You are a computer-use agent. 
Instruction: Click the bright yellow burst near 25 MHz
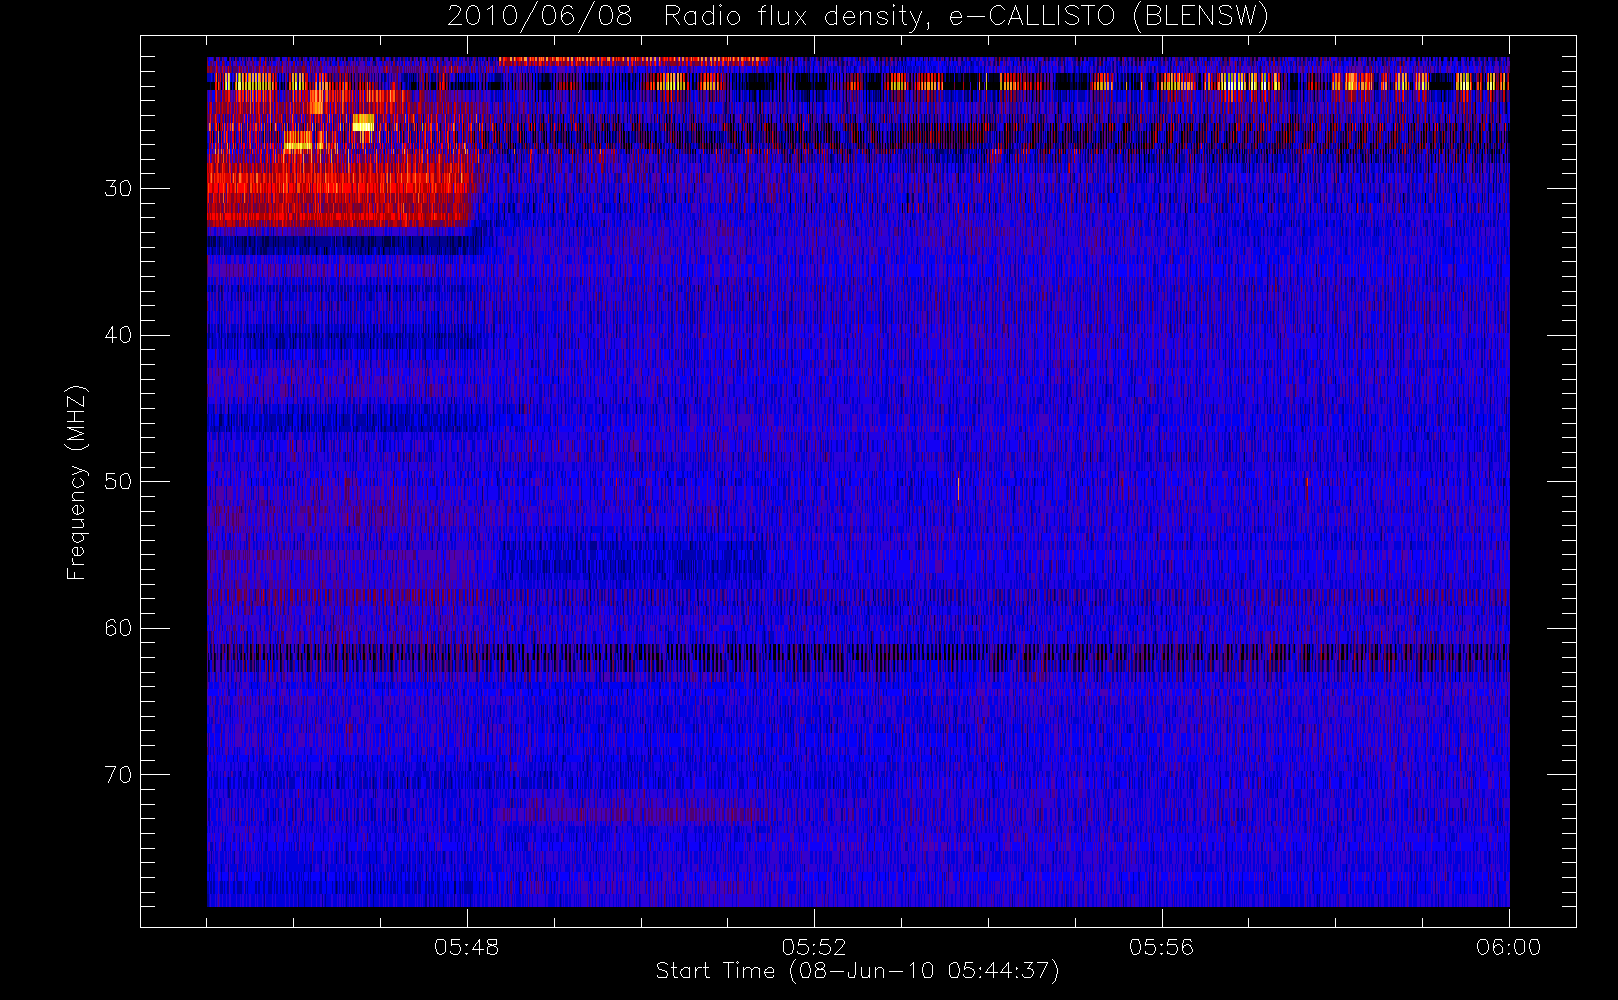(363, 122)
